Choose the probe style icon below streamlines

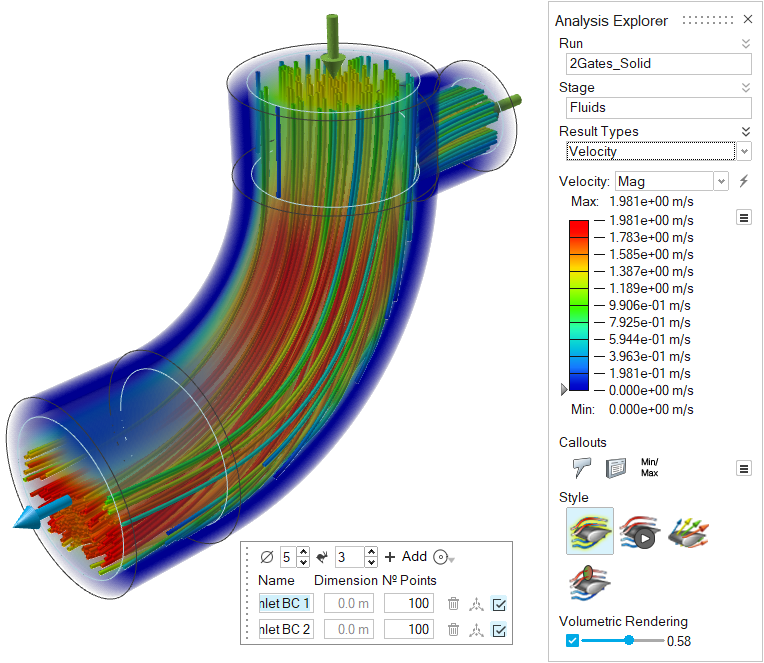[x=589, y=582]
